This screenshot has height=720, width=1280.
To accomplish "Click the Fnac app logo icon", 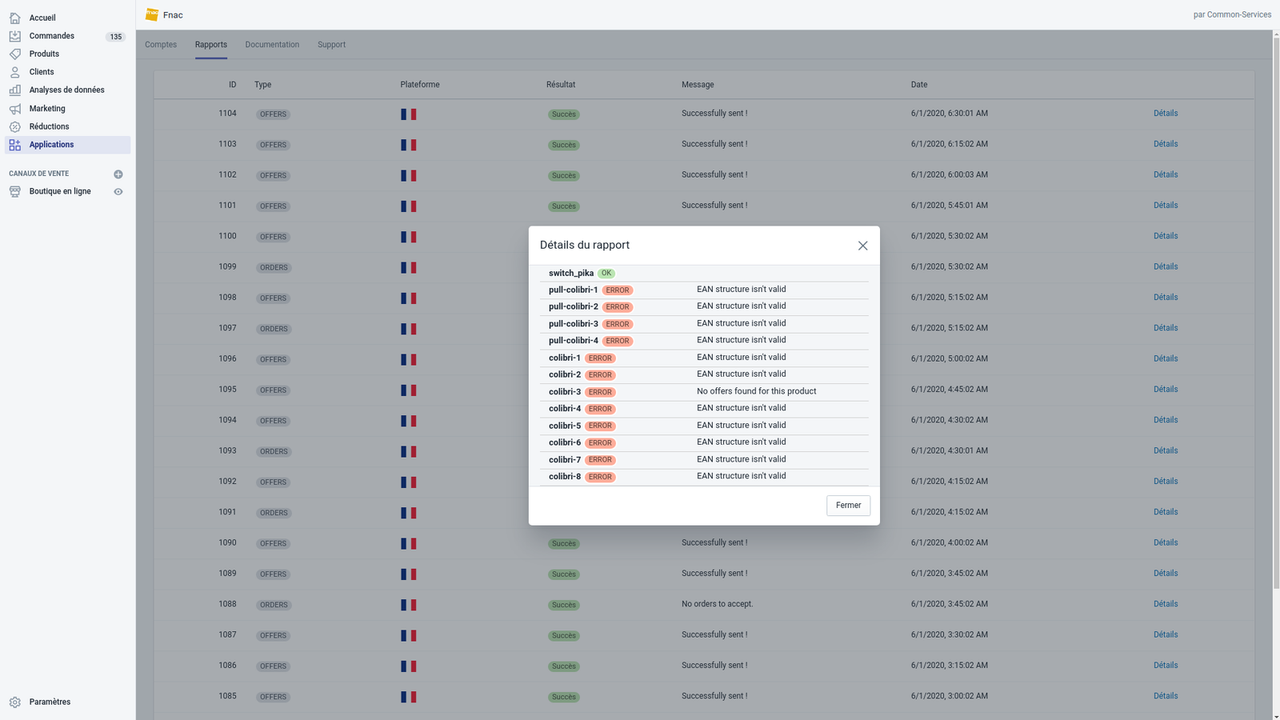I will coord(152,15).
